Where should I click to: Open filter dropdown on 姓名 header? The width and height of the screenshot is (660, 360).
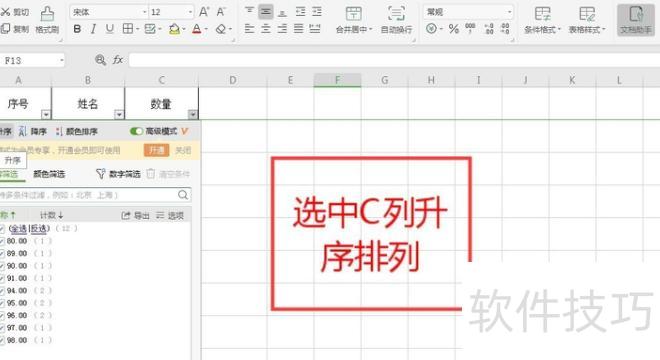tap(119, 115)
